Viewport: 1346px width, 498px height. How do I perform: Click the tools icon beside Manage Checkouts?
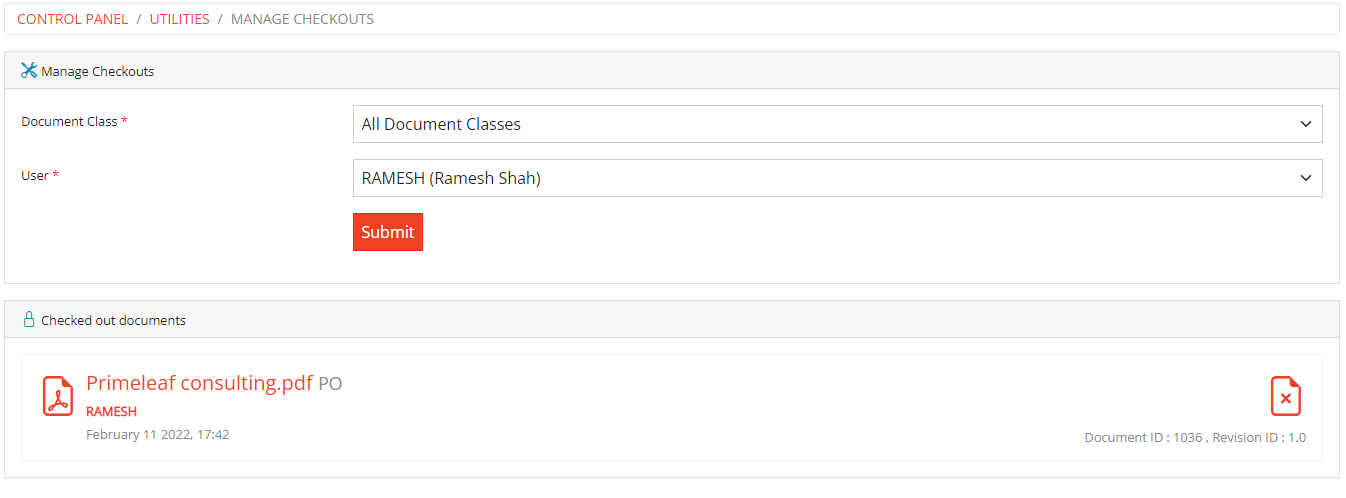pyautogui.click(x=29, y=71)
